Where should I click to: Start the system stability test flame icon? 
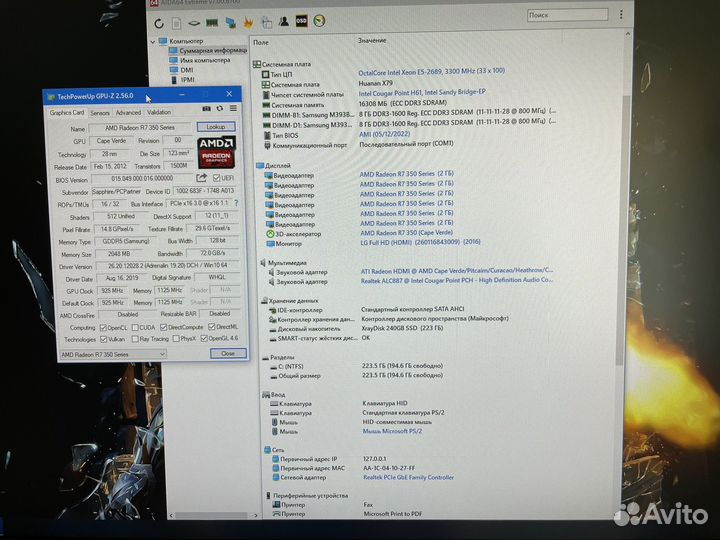pyautogui.click(x=248, y=22)
